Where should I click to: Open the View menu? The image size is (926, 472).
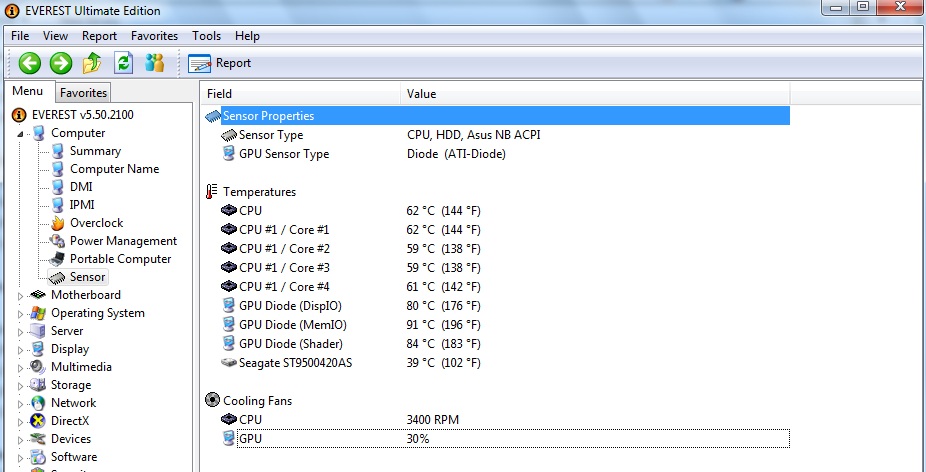tap(56, 36)
